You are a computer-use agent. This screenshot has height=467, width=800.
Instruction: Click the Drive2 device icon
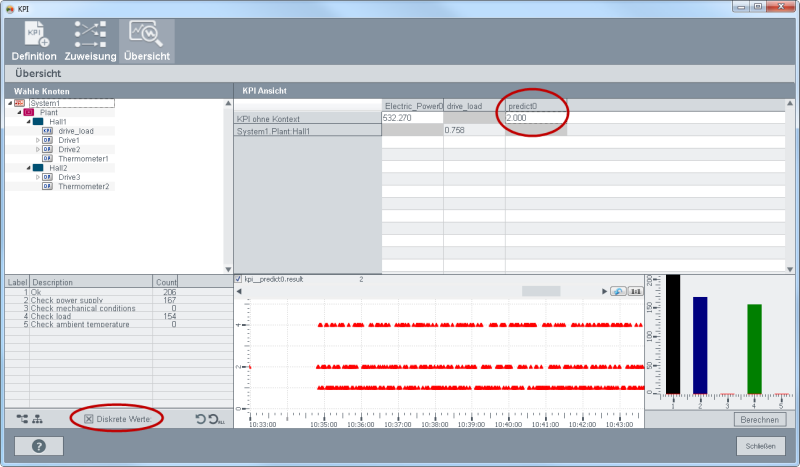tap(47, 149)
